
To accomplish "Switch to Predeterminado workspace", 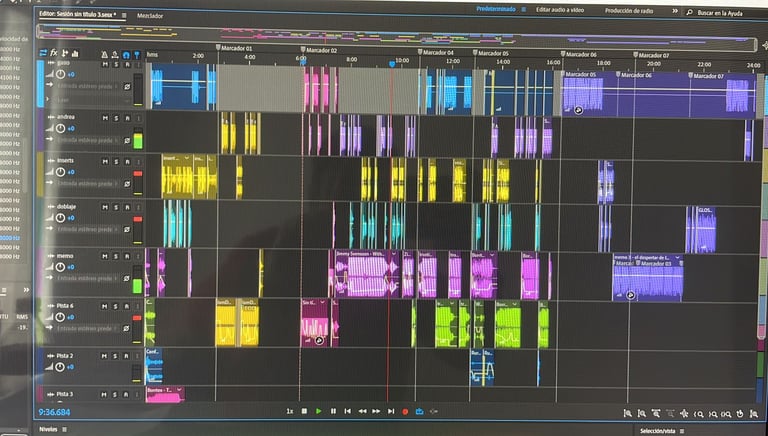I will coord(496,9).
